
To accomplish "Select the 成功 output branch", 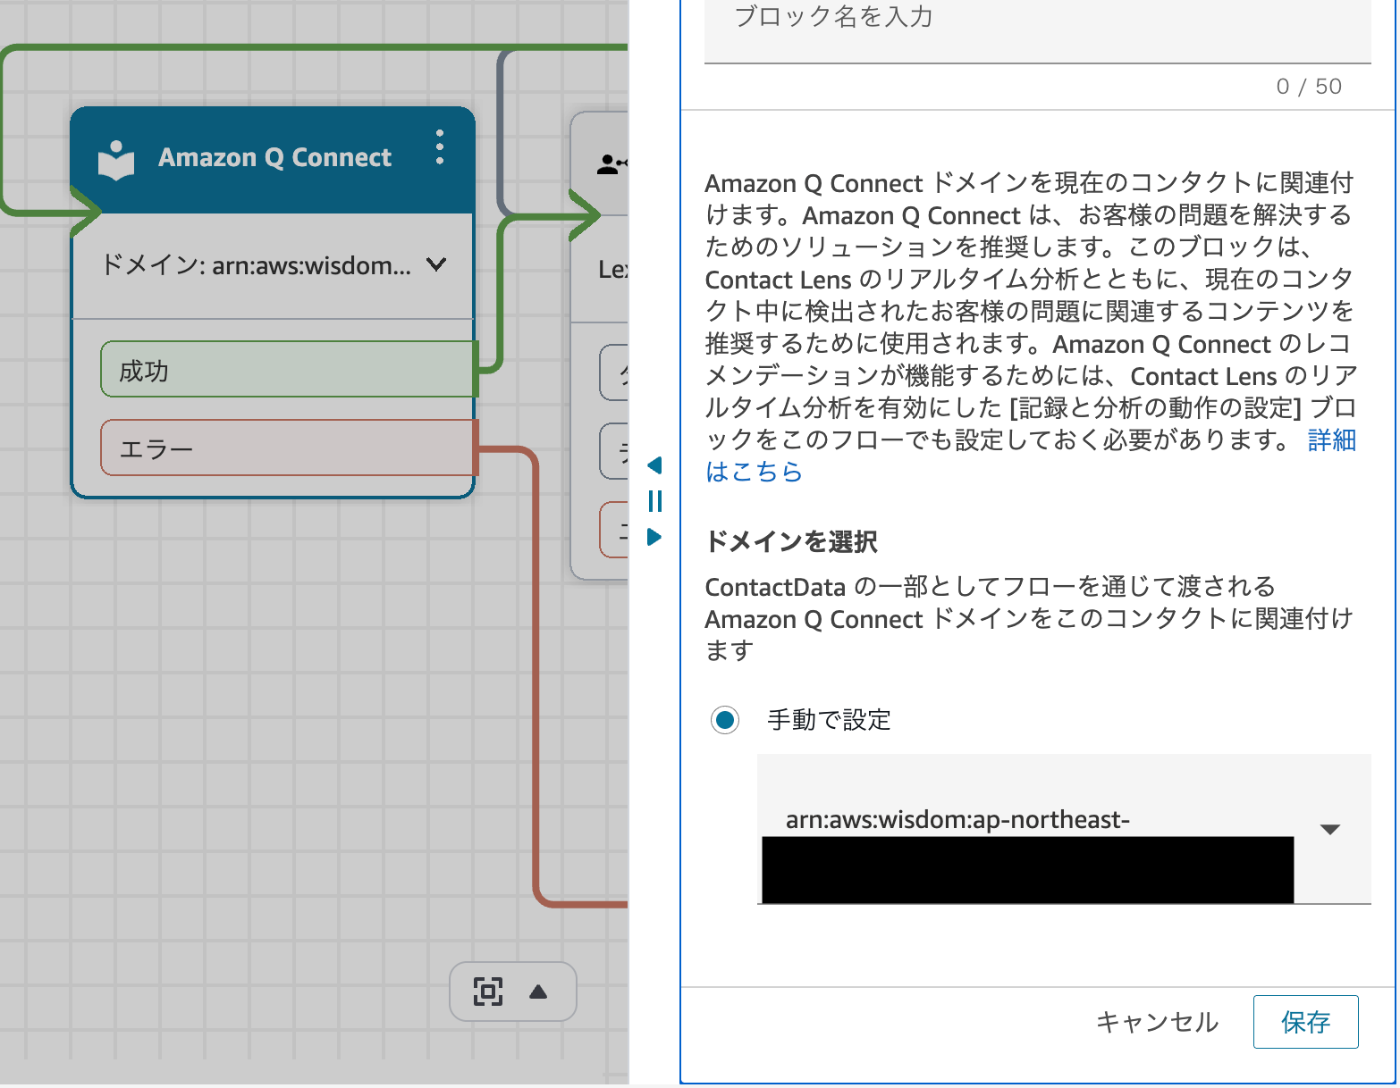I will point(288,369).
